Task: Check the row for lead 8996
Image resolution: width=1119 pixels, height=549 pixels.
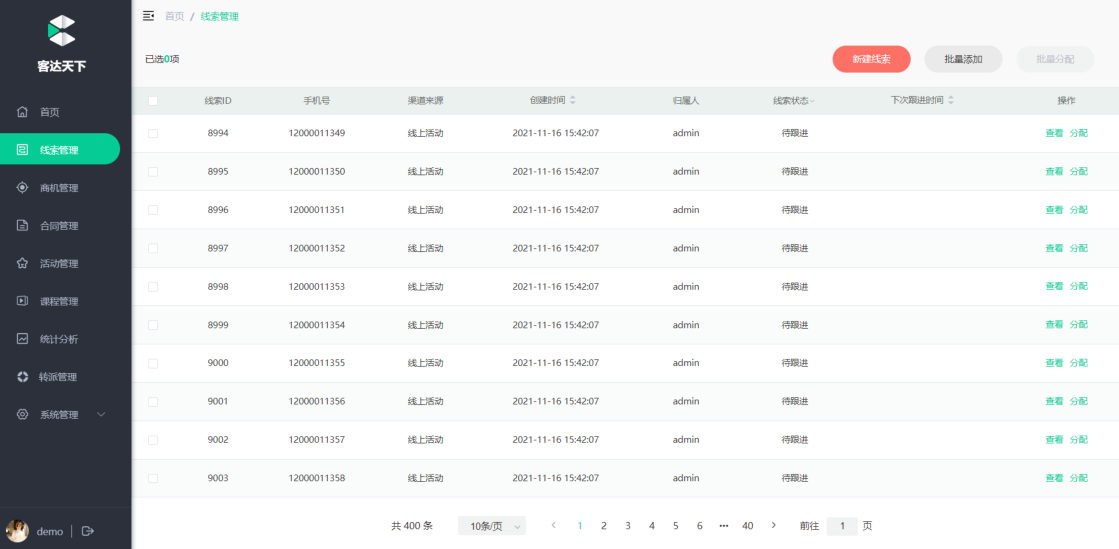Action: coord(153,210)
